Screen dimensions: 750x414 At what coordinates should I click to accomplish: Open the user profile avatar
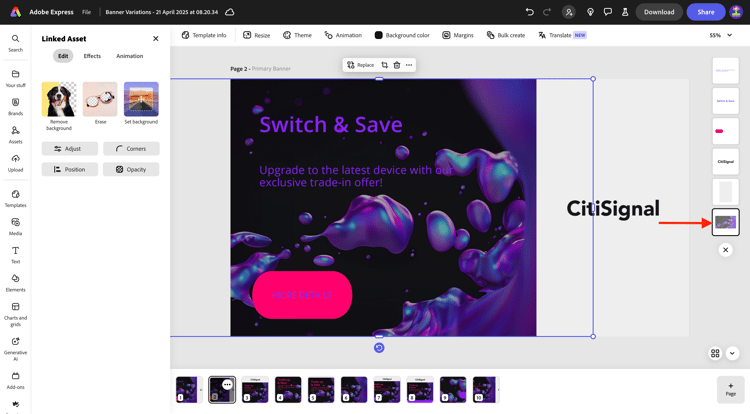pyautogui.click(x=736, y=12)
